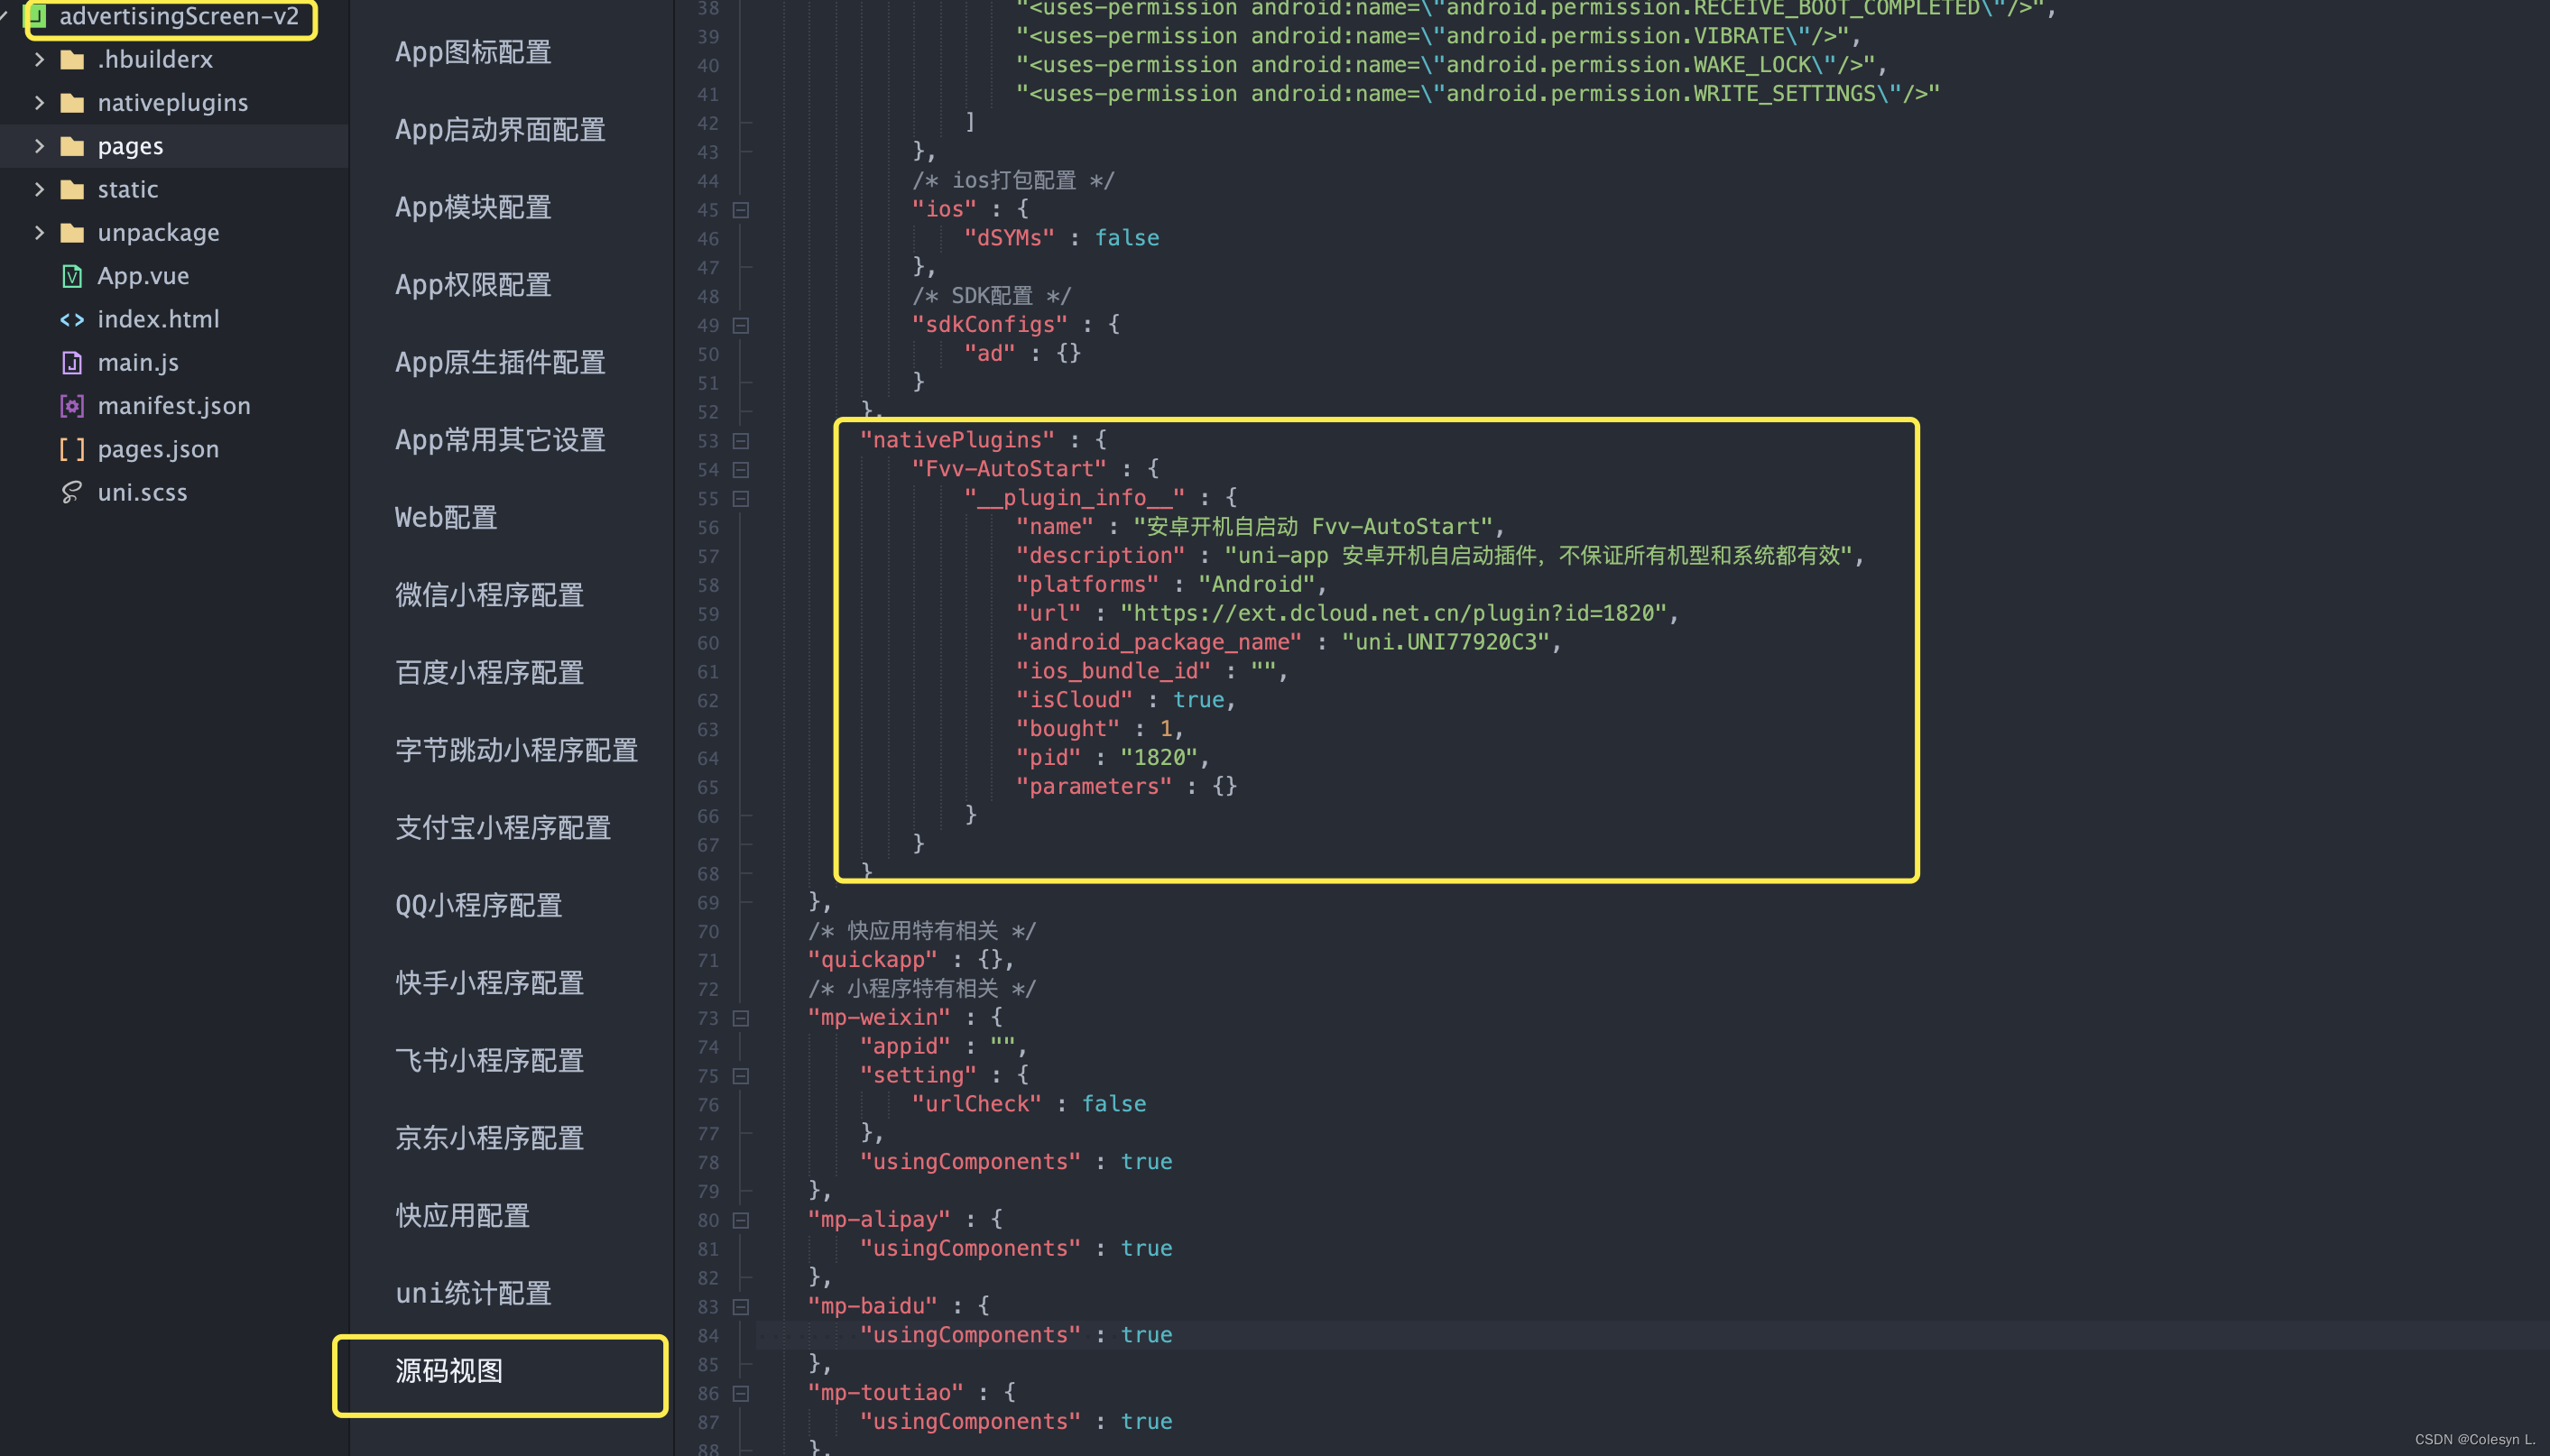The width and height of the screenshot is (2550, 1456).
Task: Select 微信小程序配置 in sidebar
Action: pyautogui.click(x=489, y=595)
